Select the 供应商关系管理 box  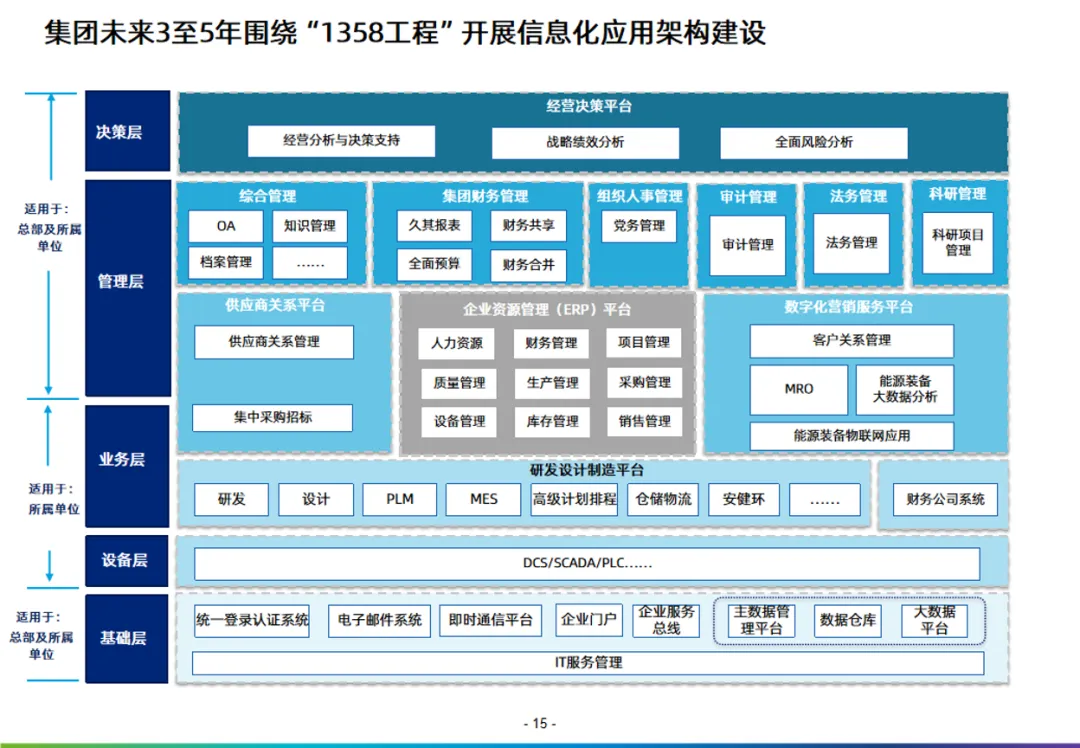coord(274,342)
